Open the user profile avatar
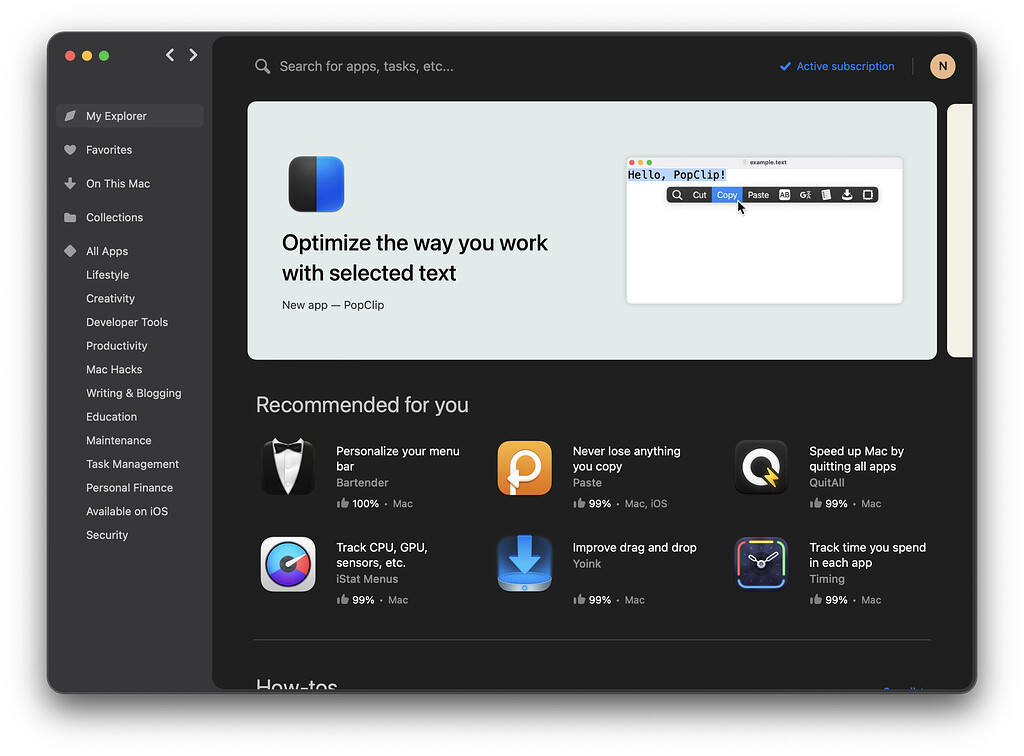The height and width of the screenshot is (756, 1024). coord(942,66)
